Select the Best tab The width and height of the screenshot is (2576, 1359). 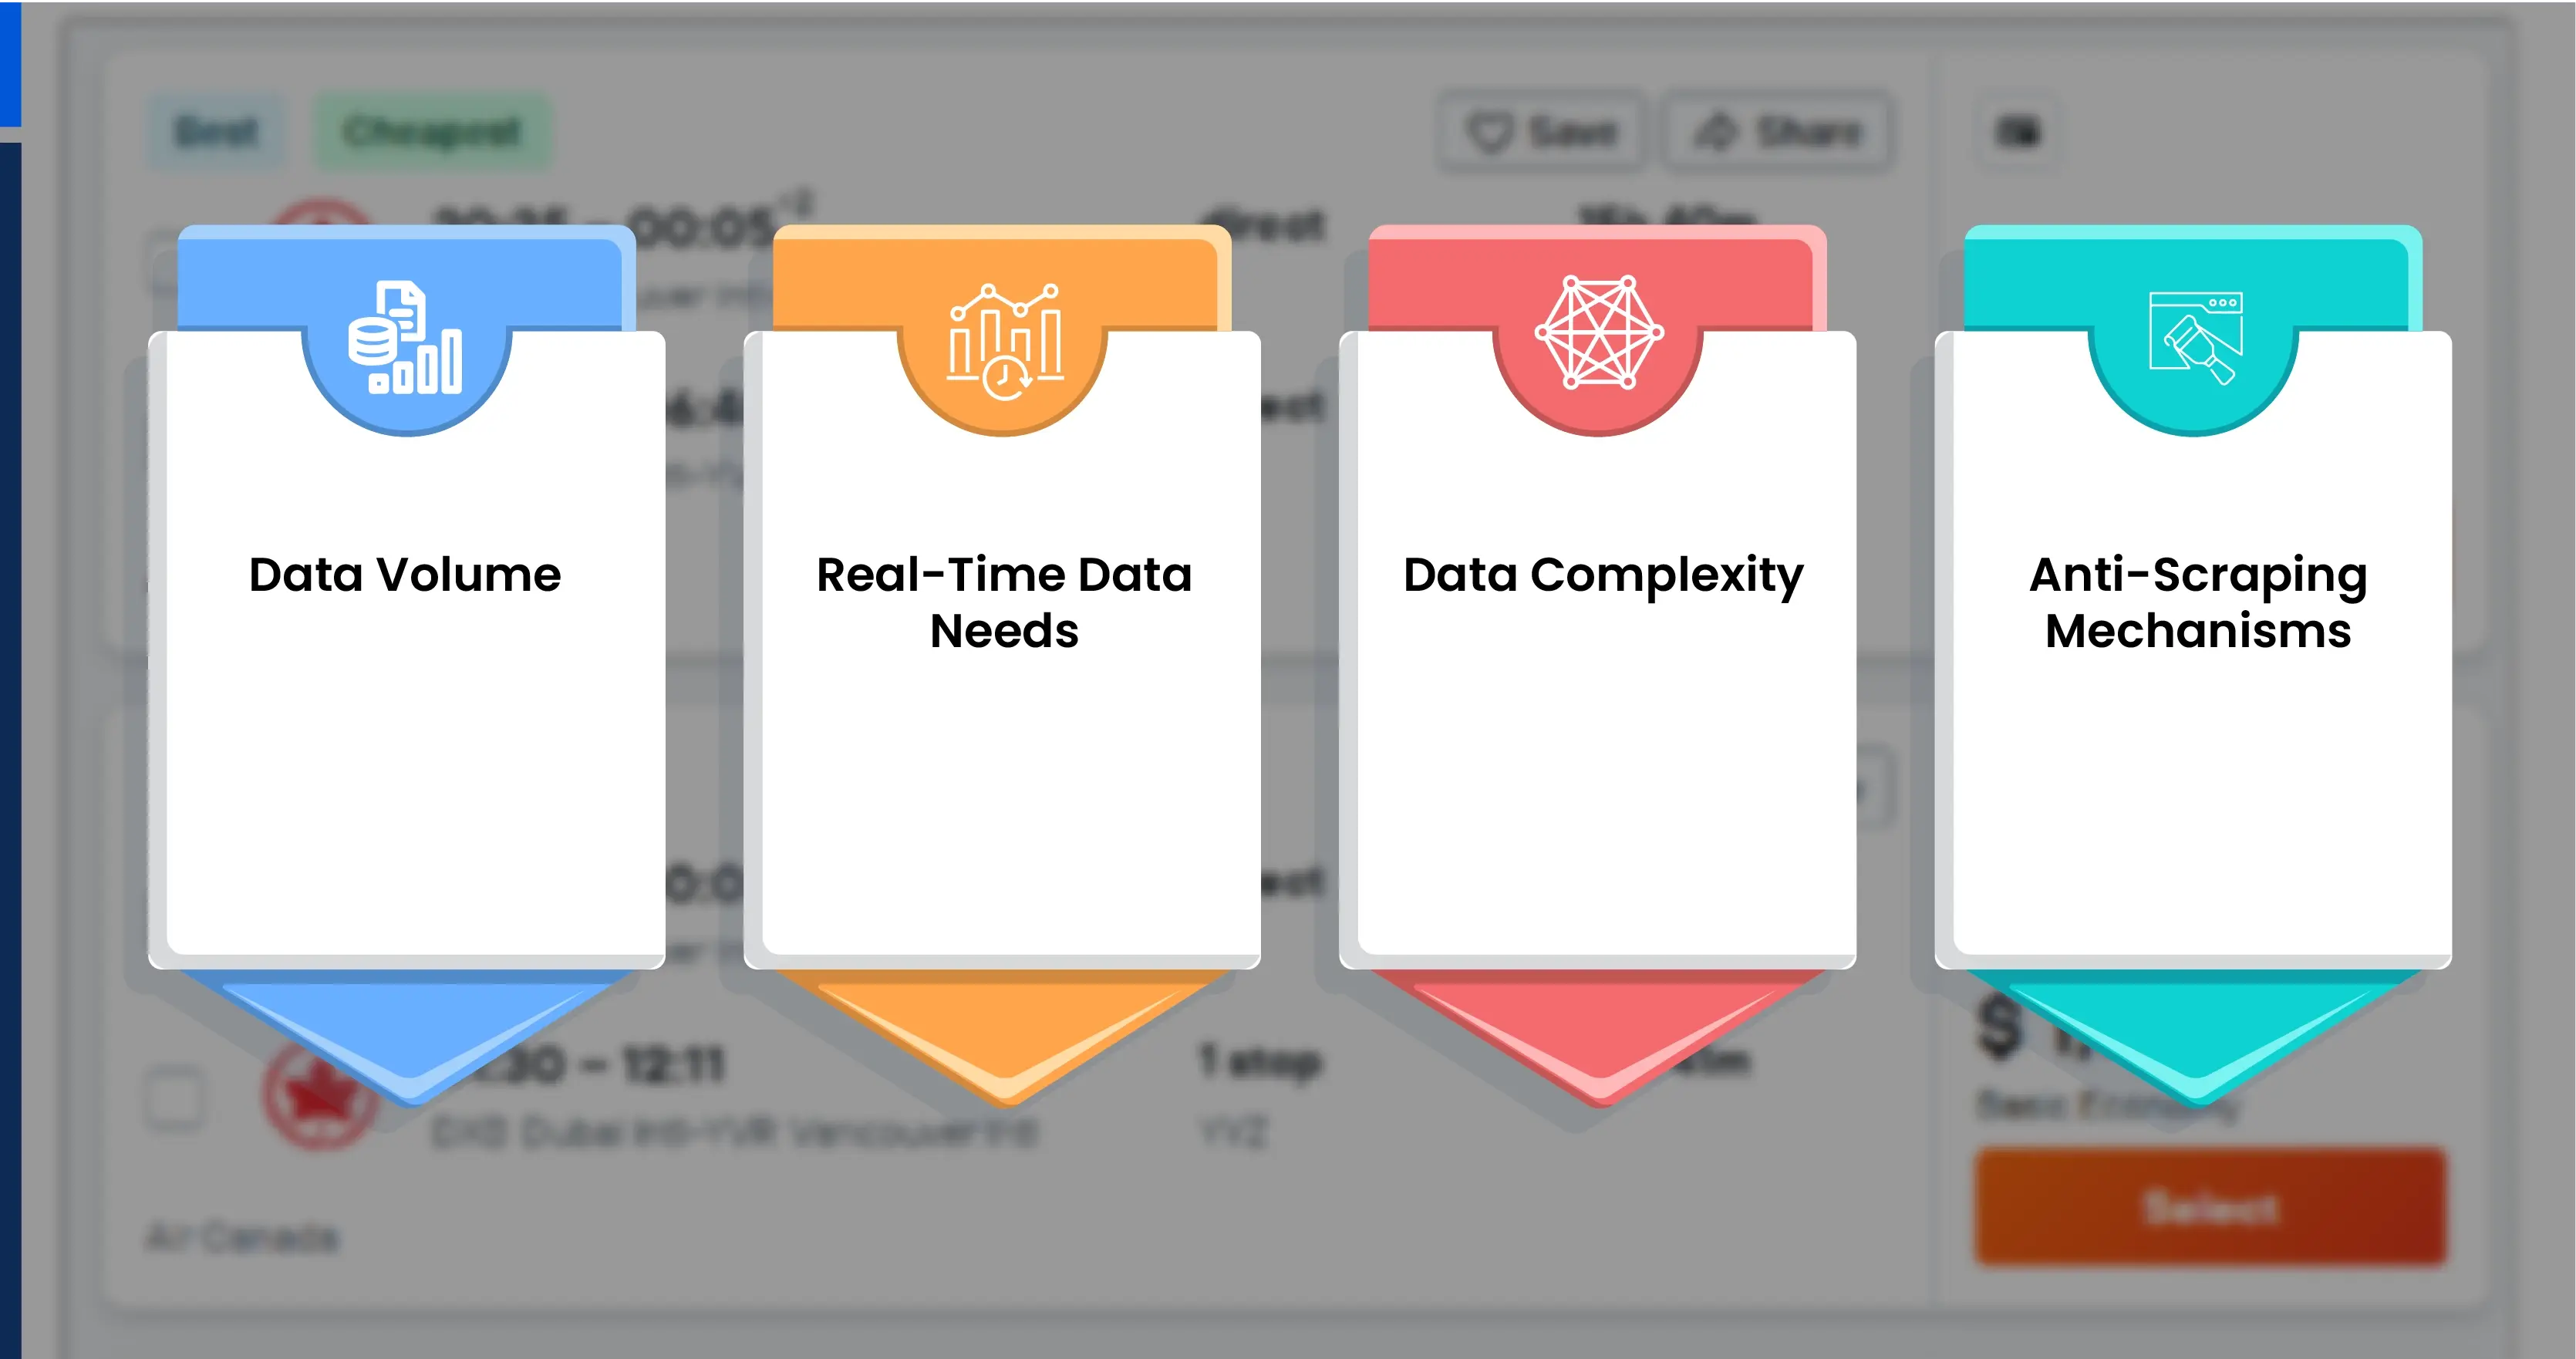tap(216, 132)
